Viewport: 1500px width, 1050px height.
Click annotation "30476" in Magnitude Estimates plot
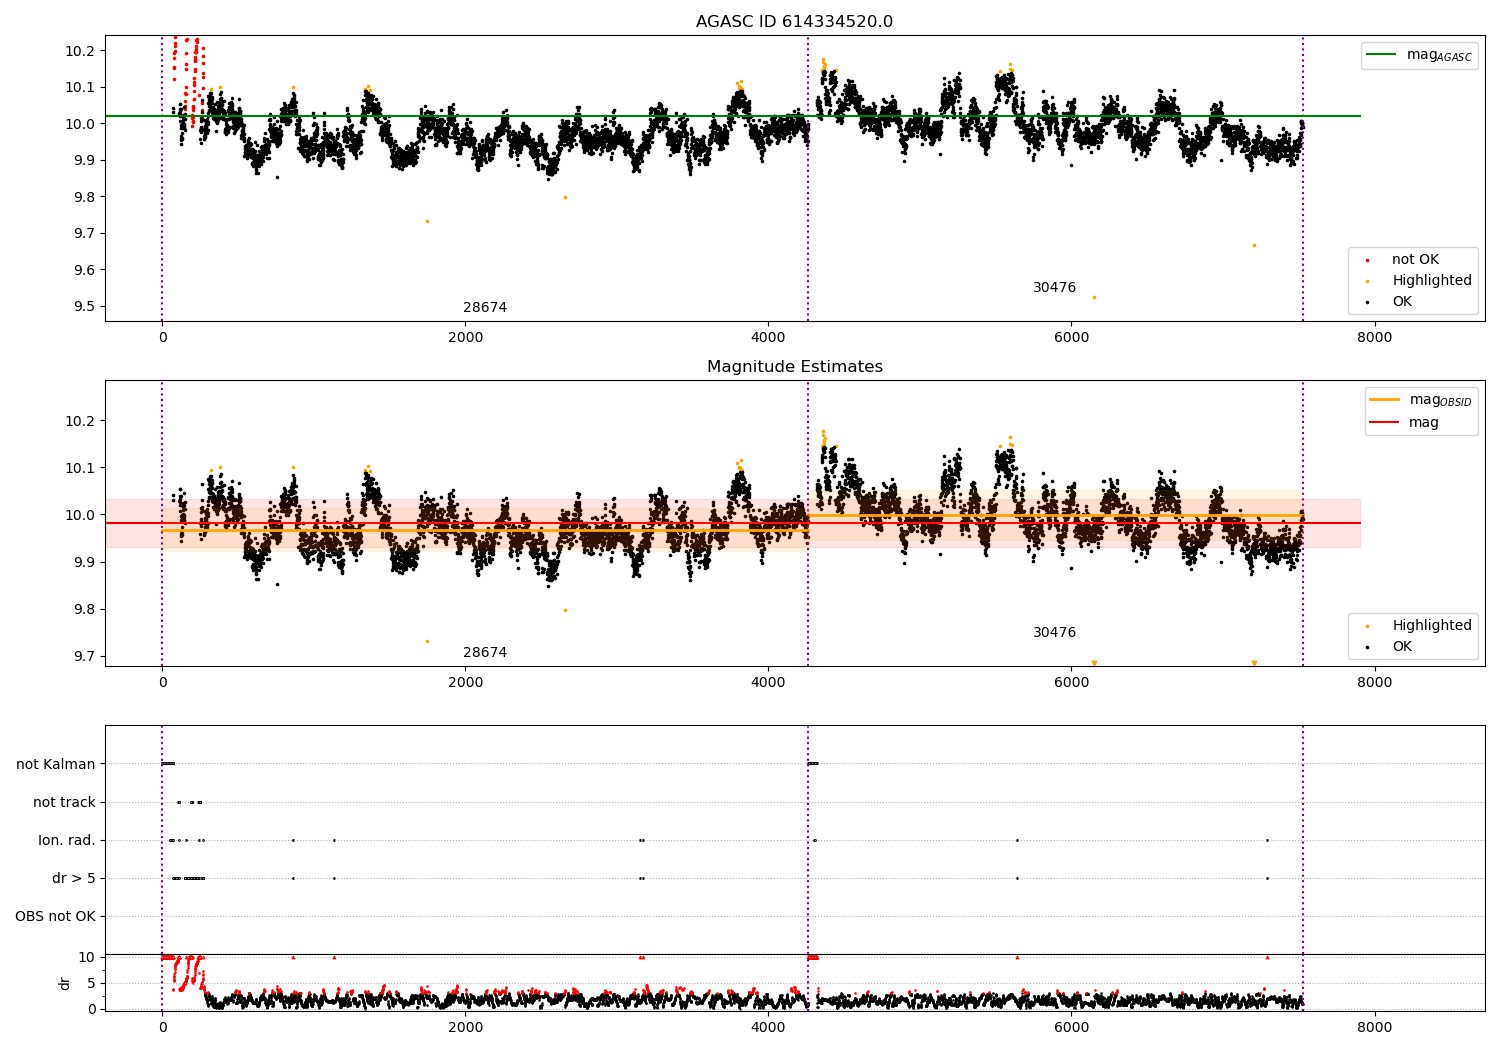pyautogui.click(x=1055, y=633)
